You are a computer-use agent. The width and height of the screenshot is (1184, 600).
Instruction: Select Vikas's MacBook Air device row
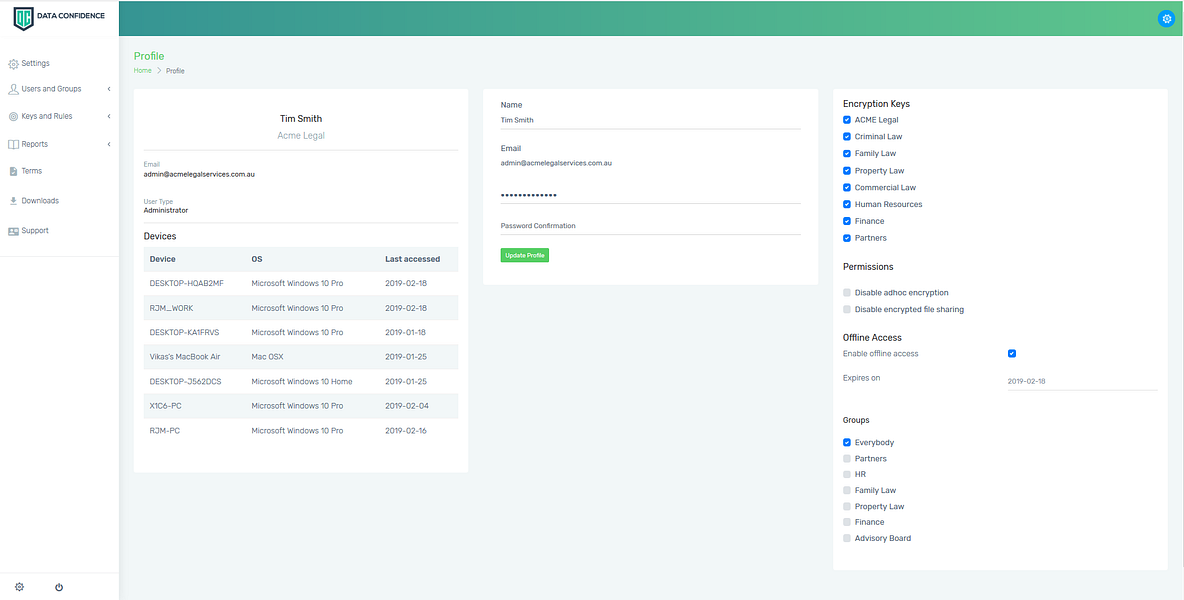click(x=301, y=357)
